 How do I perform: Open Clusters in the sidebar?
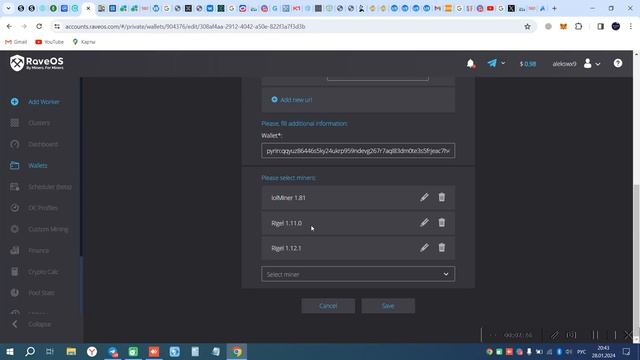[x=39, y=123]
